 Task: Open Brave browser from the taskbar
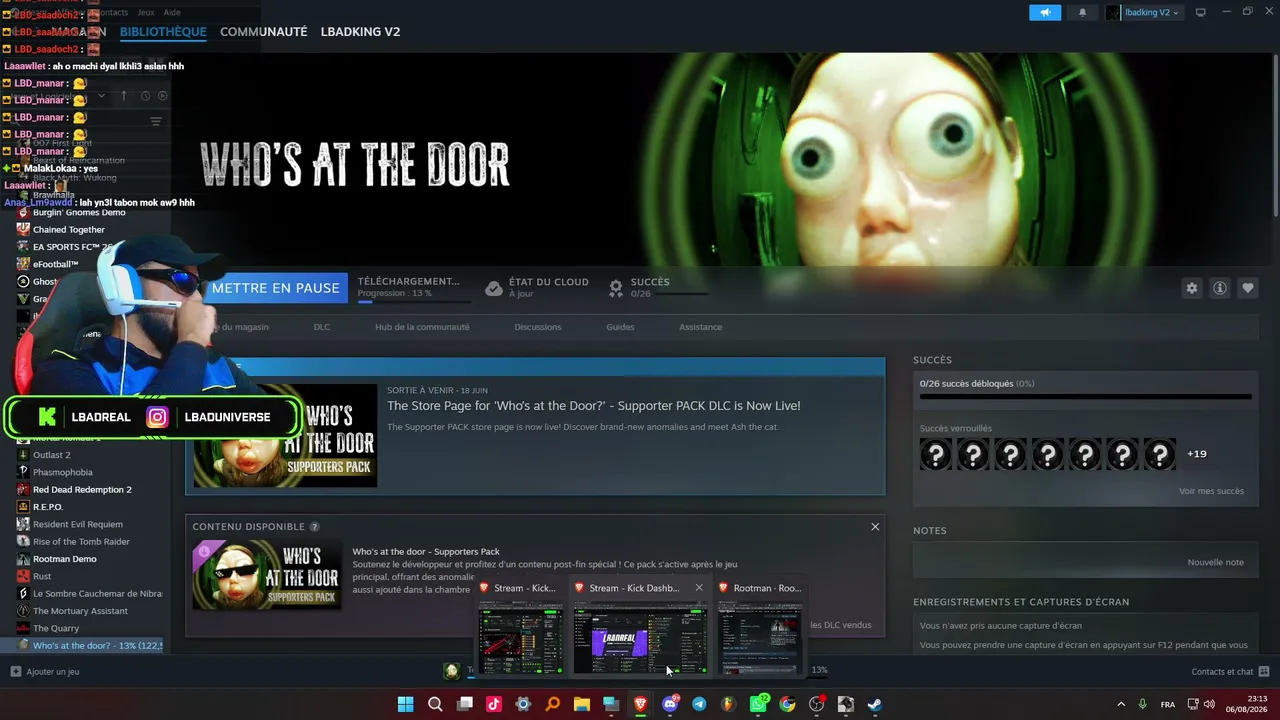tap(640, 704)
